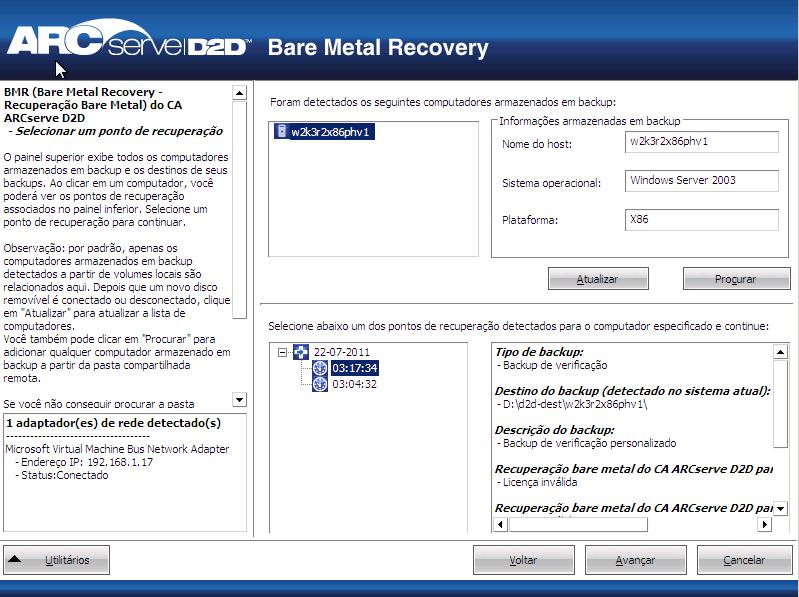Click the backup details horizontal scrollbar thumb
Image resolution: width=799 pixels, height=597 pixels.
pyautogui.click(x=578, y=524)
